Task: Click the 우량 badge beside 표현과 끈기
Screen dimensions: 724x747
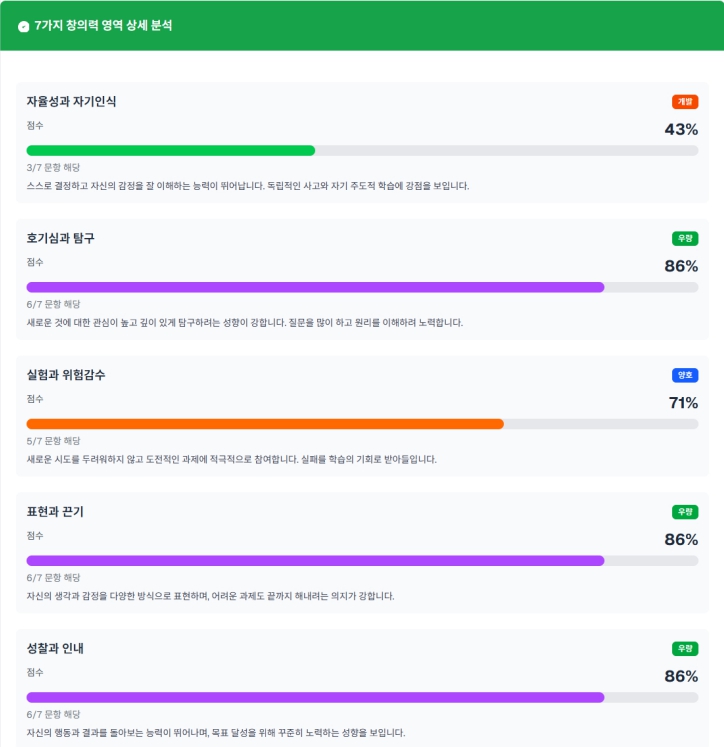Action: click(x=685, y=512)
